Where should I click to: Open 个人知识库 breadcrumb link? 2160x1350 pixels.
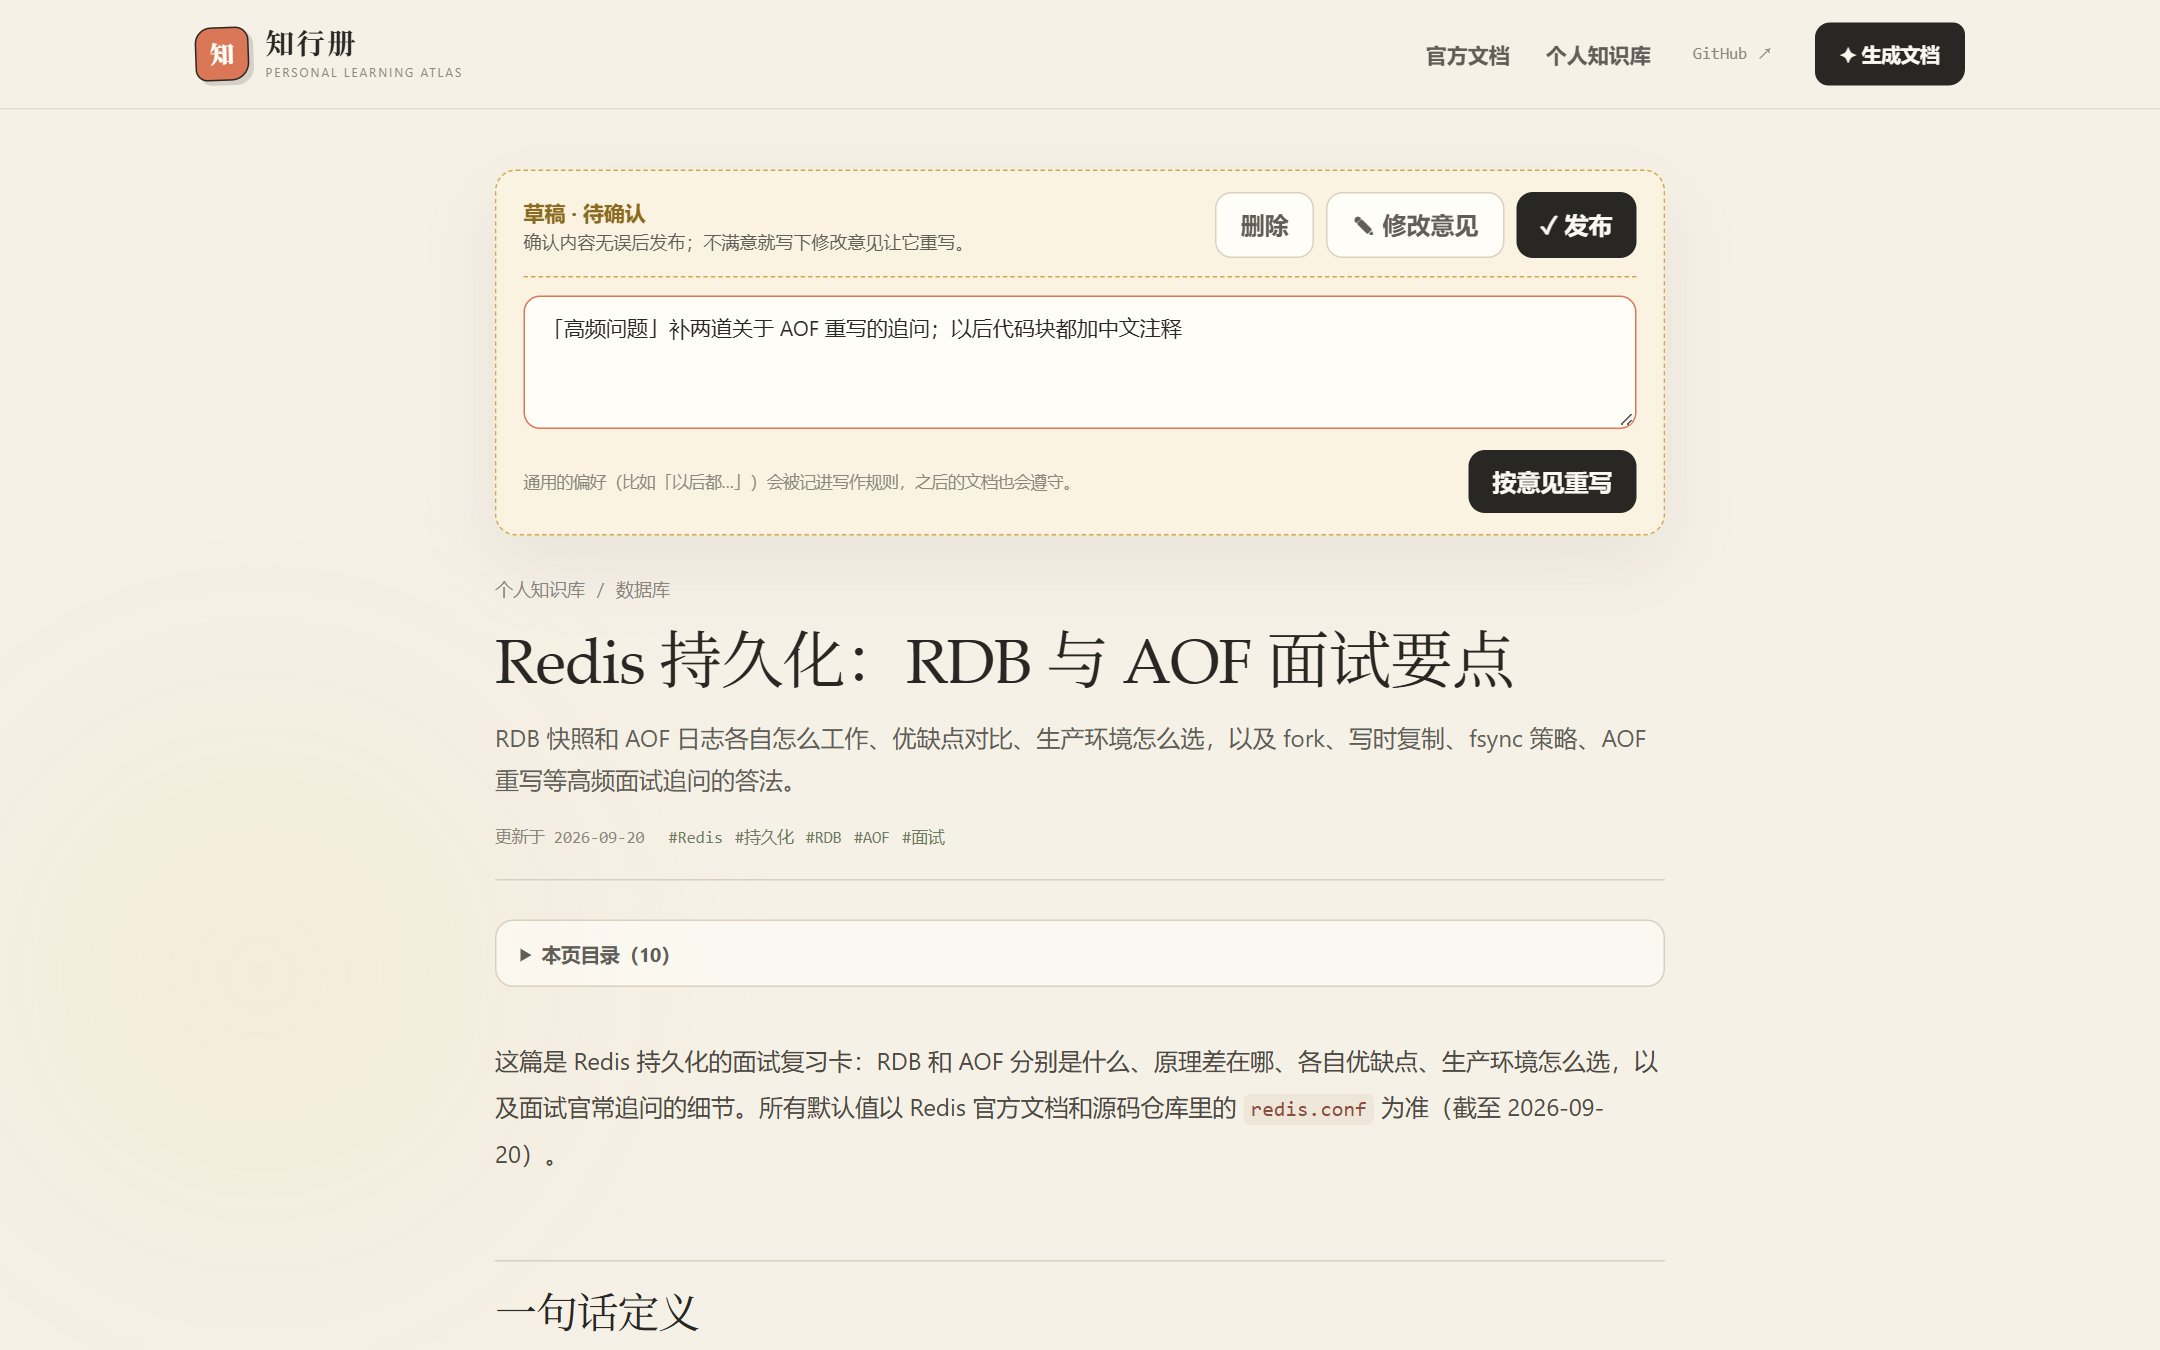[x=540, y=590]
